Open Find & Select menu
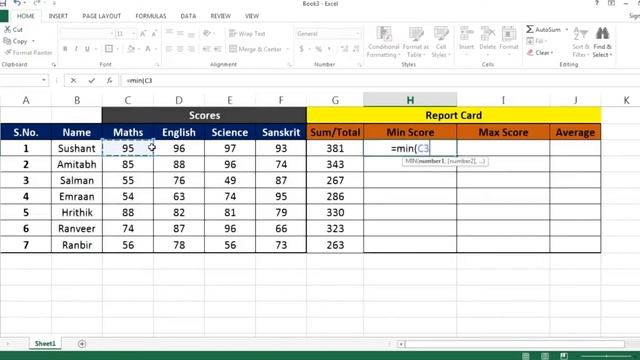This screenshot has width=640, height=360. click(602, 42)
